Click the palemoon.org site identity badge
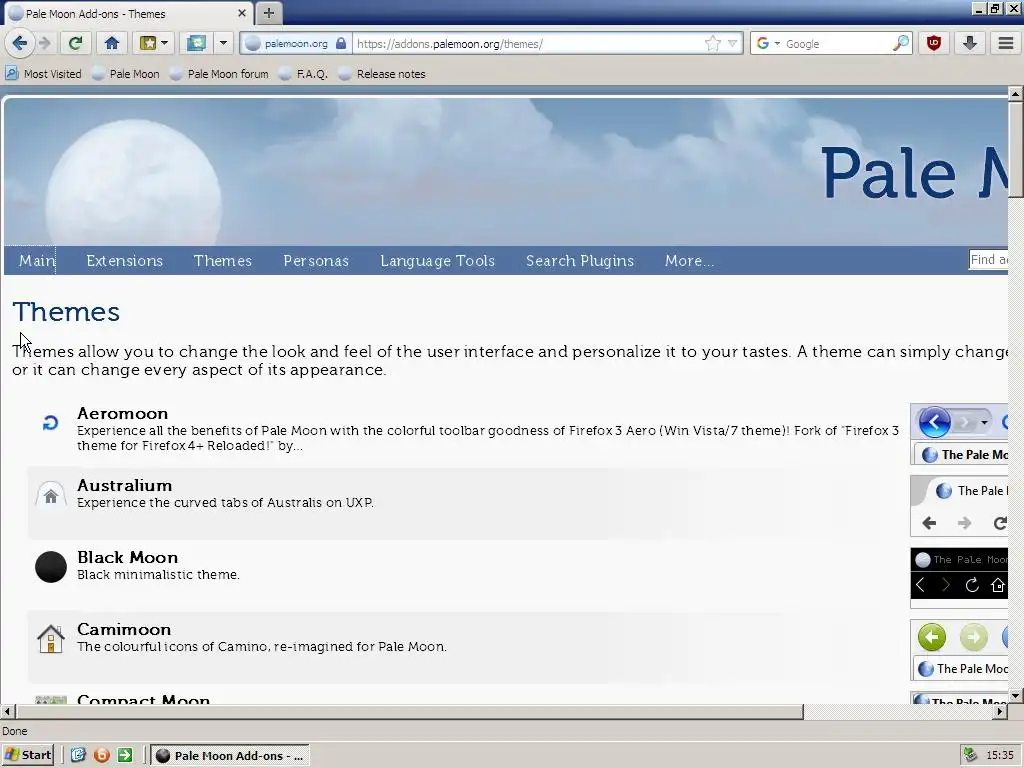The width and height of the screenshot is (1024, 768). [x=295, y=44]
